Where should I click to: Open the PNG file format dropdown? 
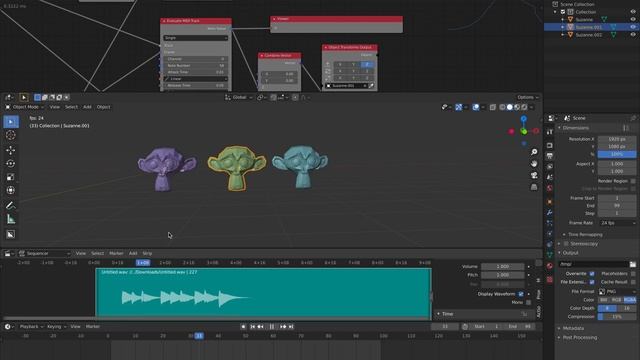(617, 291)
